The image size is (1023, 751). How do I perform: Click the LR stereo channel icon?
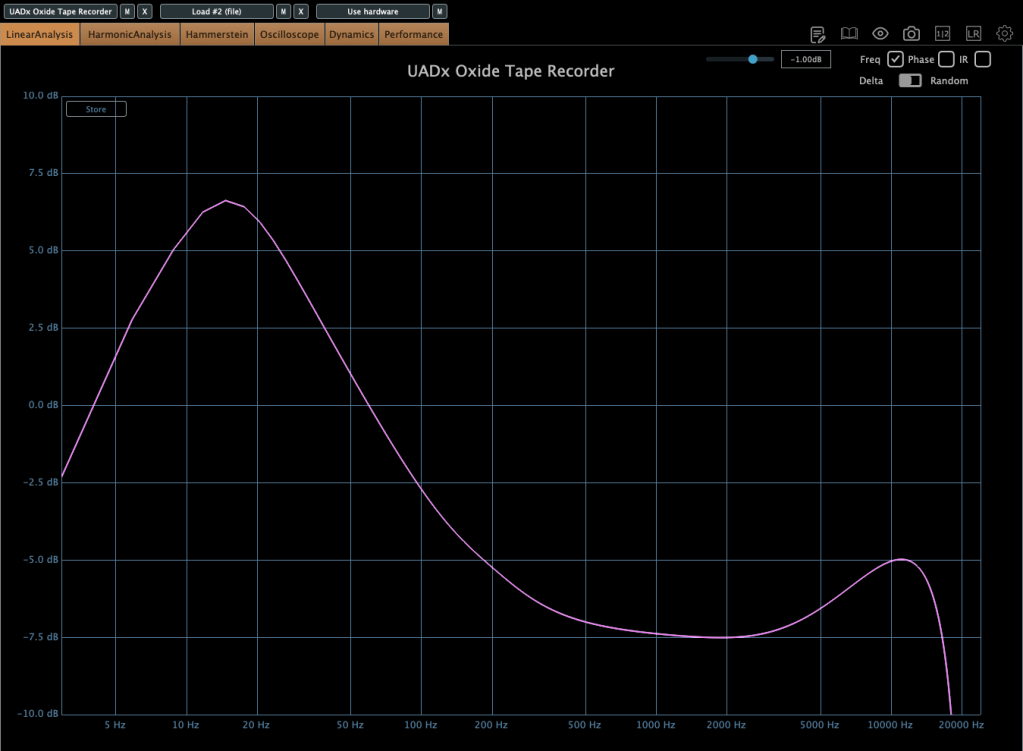973,34
